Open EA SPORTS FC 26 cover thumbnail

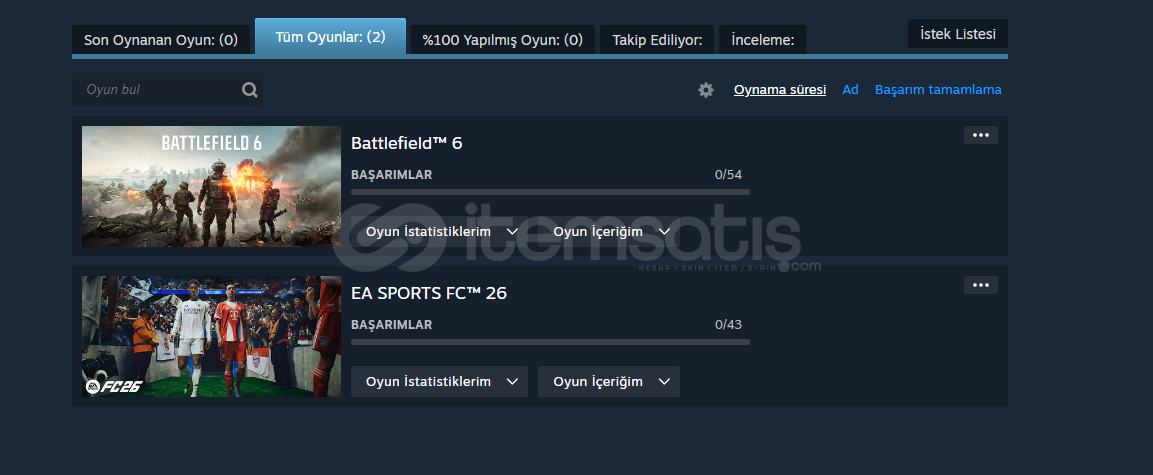211,337
